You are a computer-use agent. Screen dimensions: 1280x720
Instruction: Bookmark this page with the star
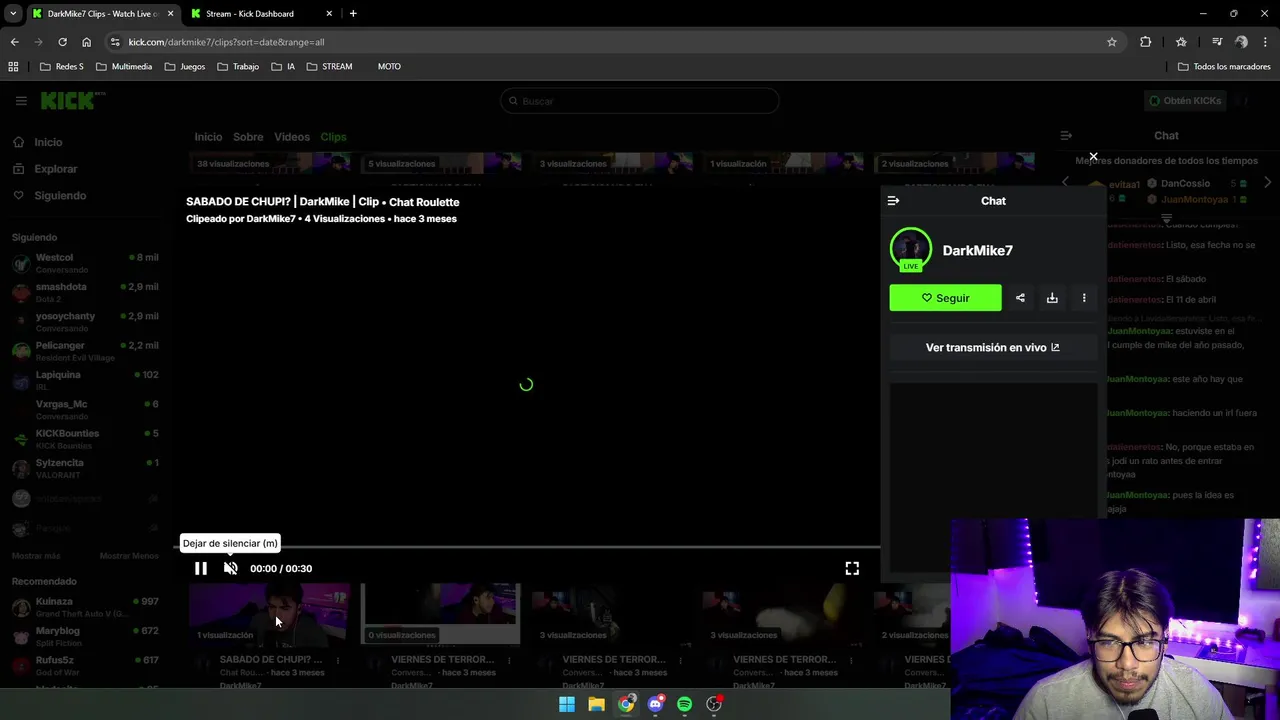coord(1111,42)
